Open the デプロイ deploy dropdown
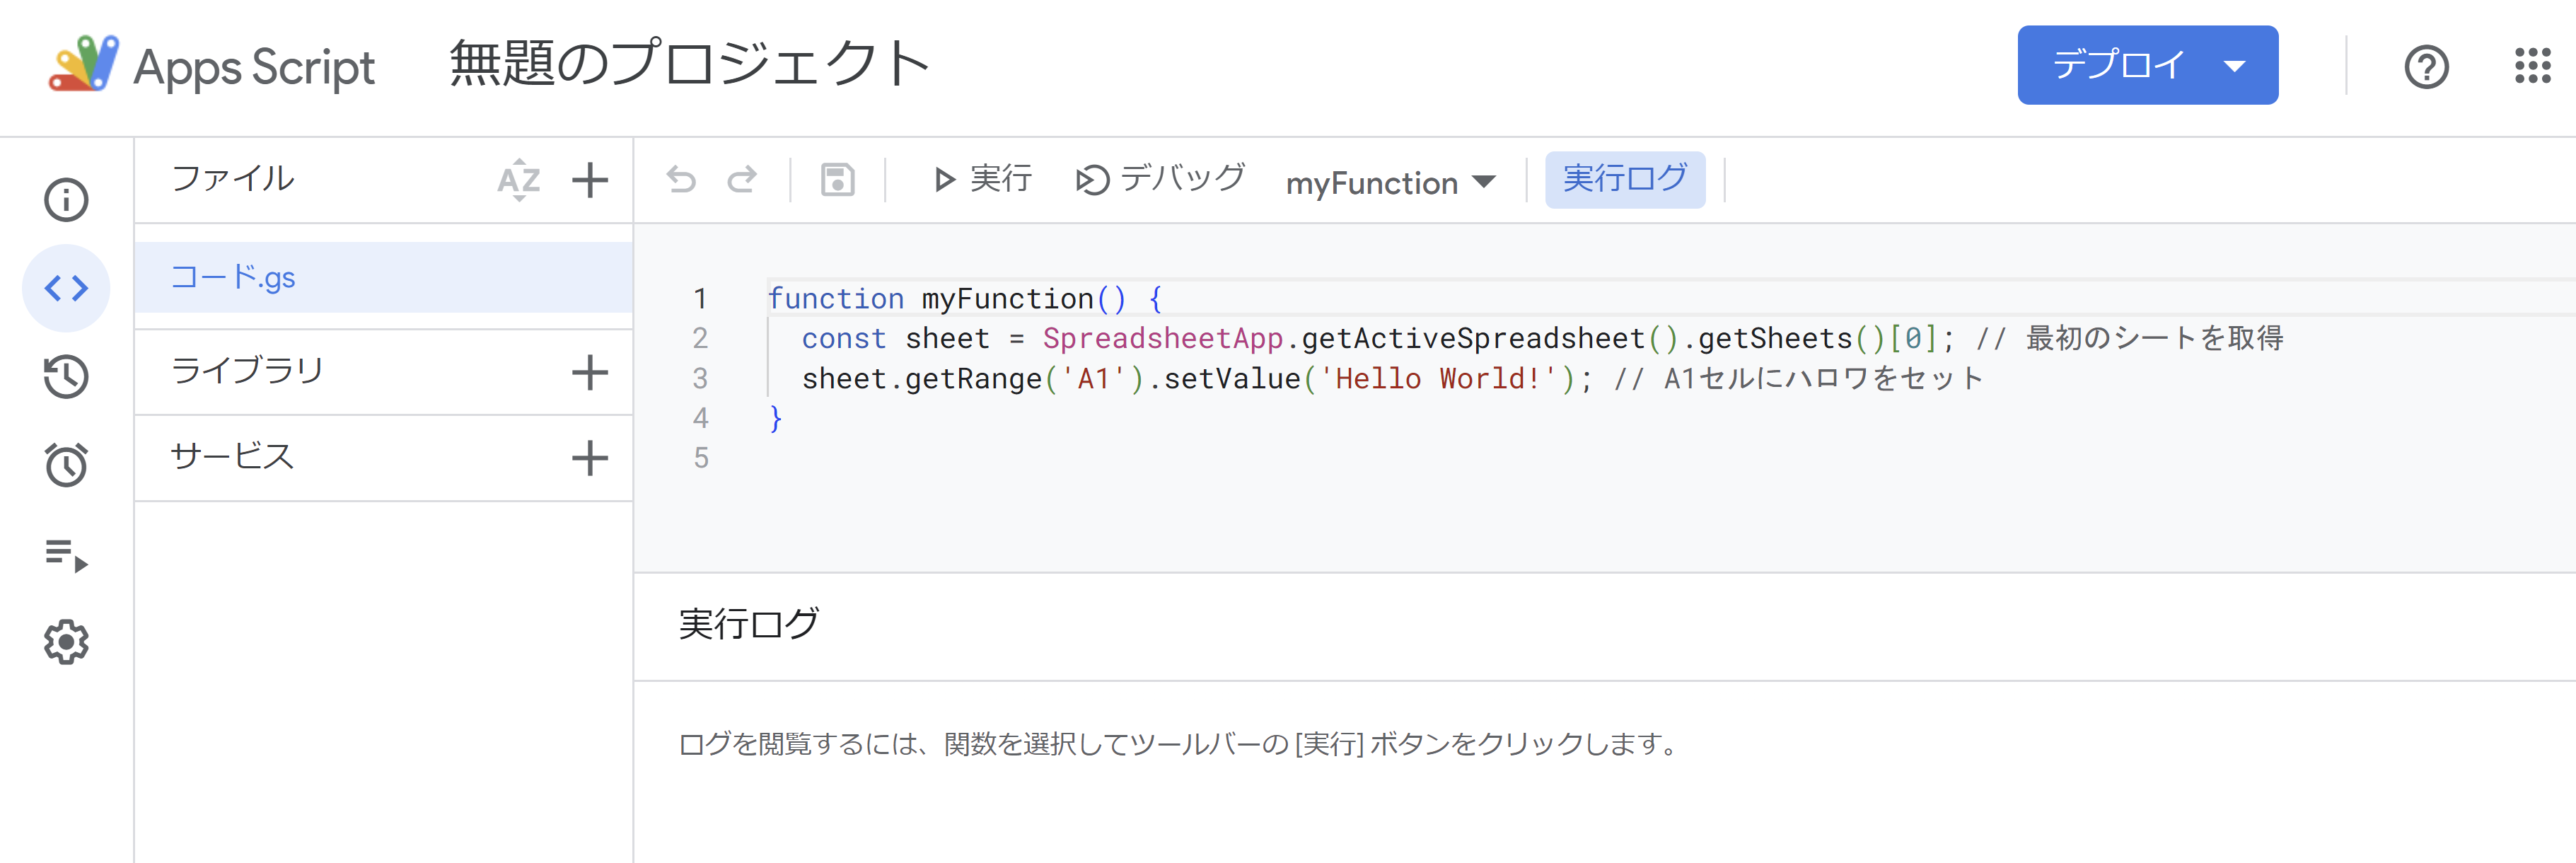 coord(2147,65)
